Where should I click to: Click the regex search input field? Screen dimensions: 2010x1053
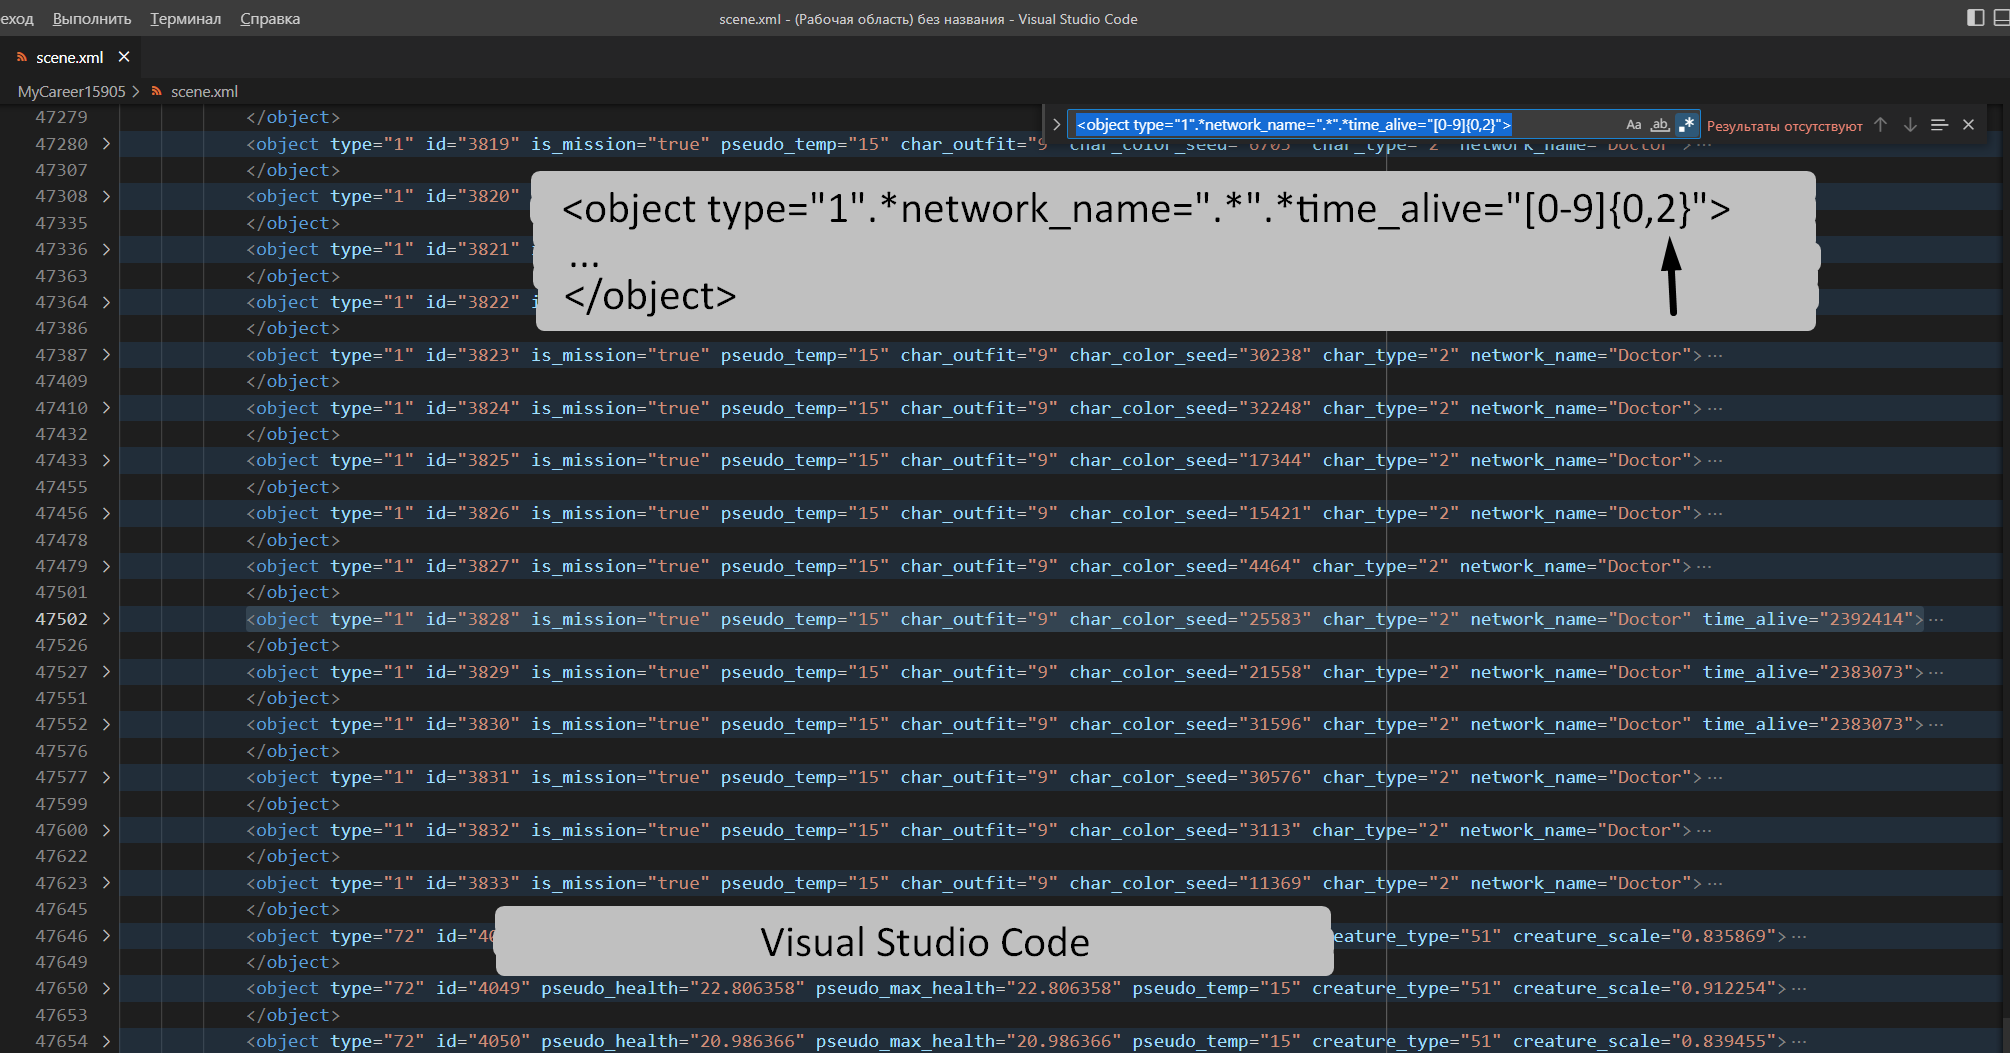1340,125
